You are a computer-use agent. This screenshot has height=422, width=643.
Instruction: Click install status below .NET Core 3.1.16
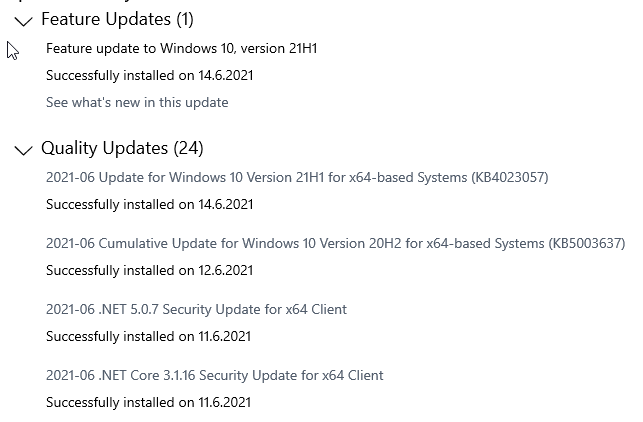click(148, 402)
